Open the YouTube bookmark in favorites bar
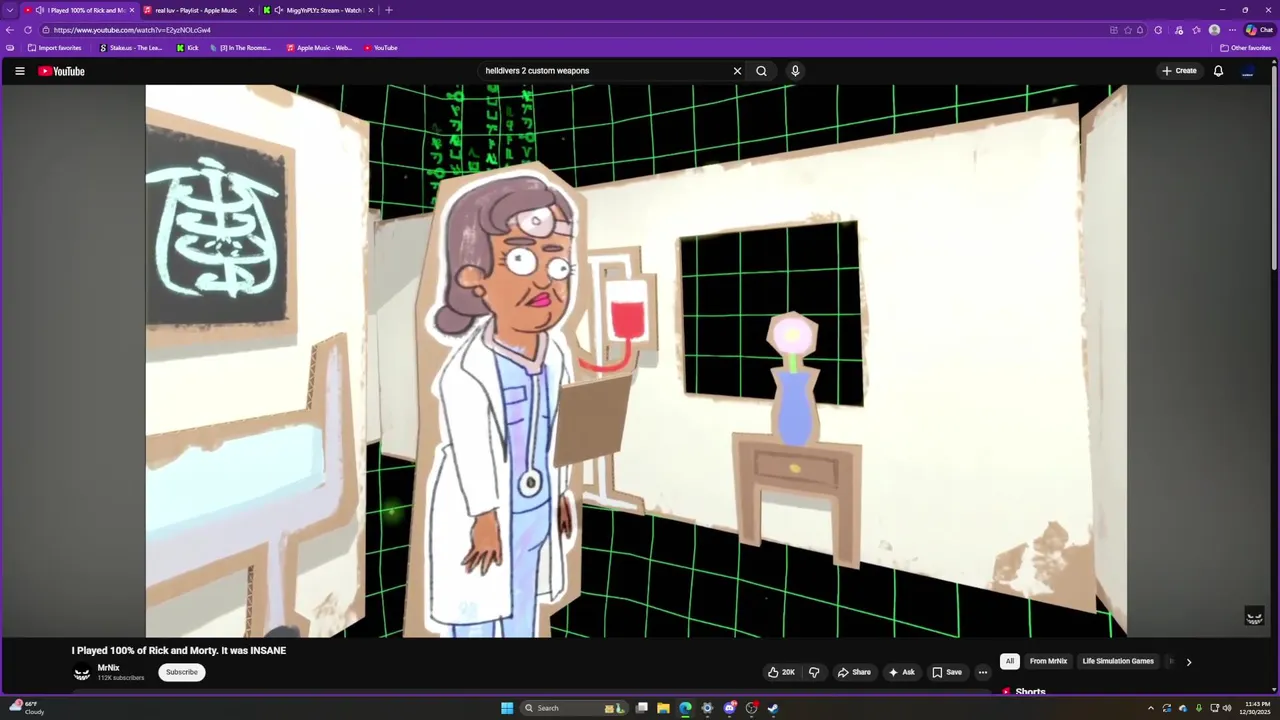The height and width of the screenshot is (720, 1280). click(x=381, y=48)
